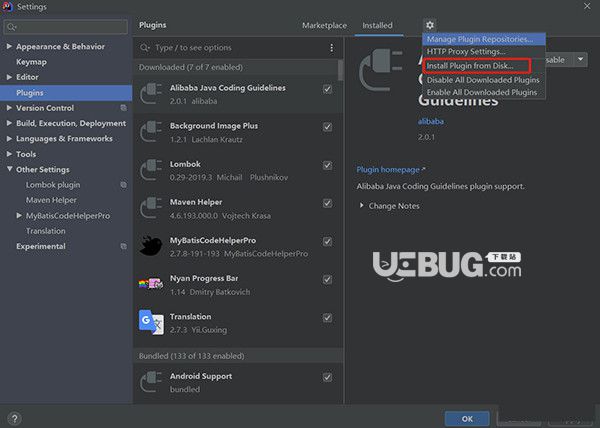600x428 pixels.
Task: Click the project-level icon beside Version Control
Action: (x=123, y=108)
